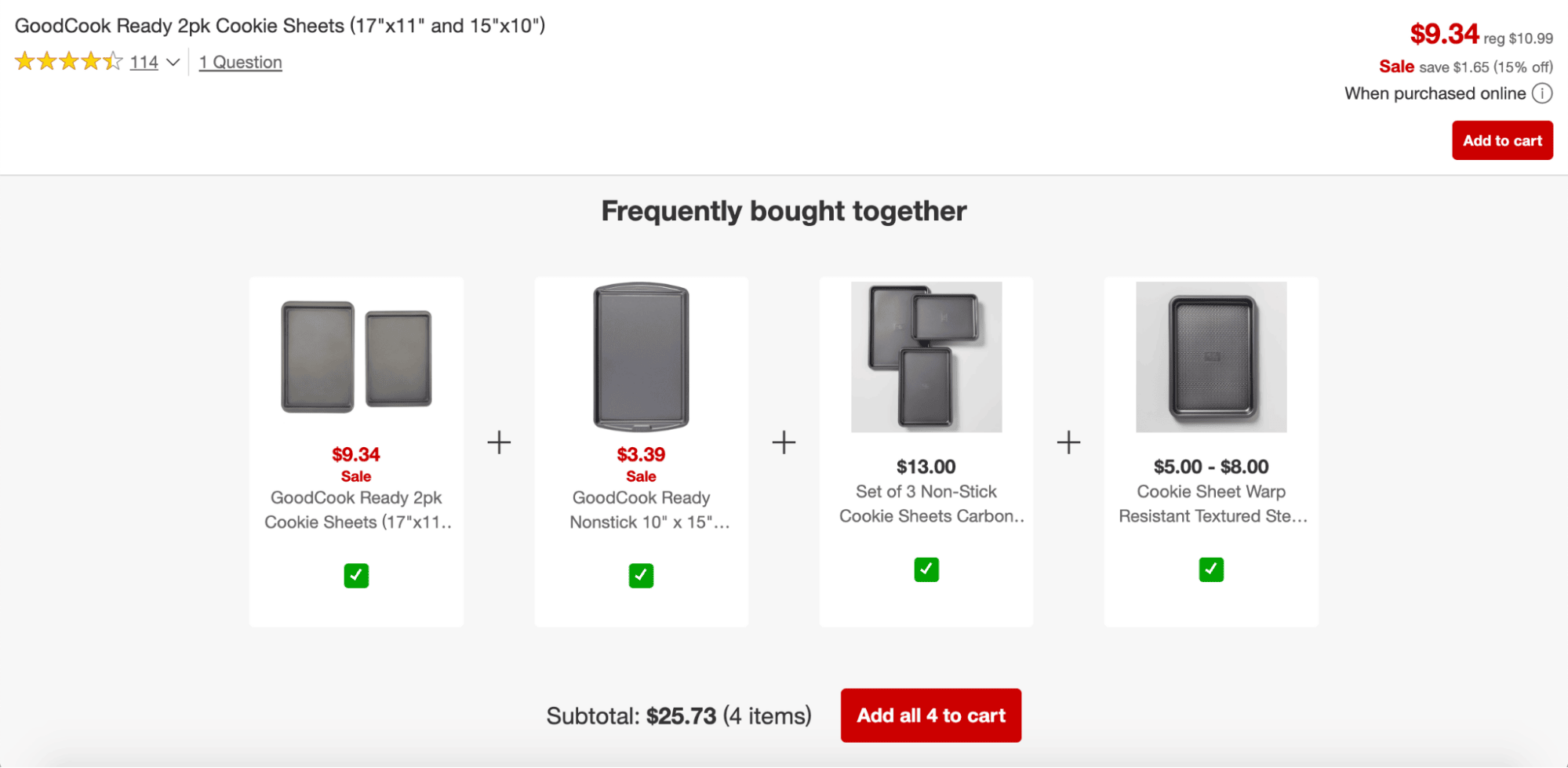The image size is (1568, 768).
Task: Click the GoodCook Ready 2pk Cookie Sheets title
Action: pyautogui.click(x=356, y=509)
